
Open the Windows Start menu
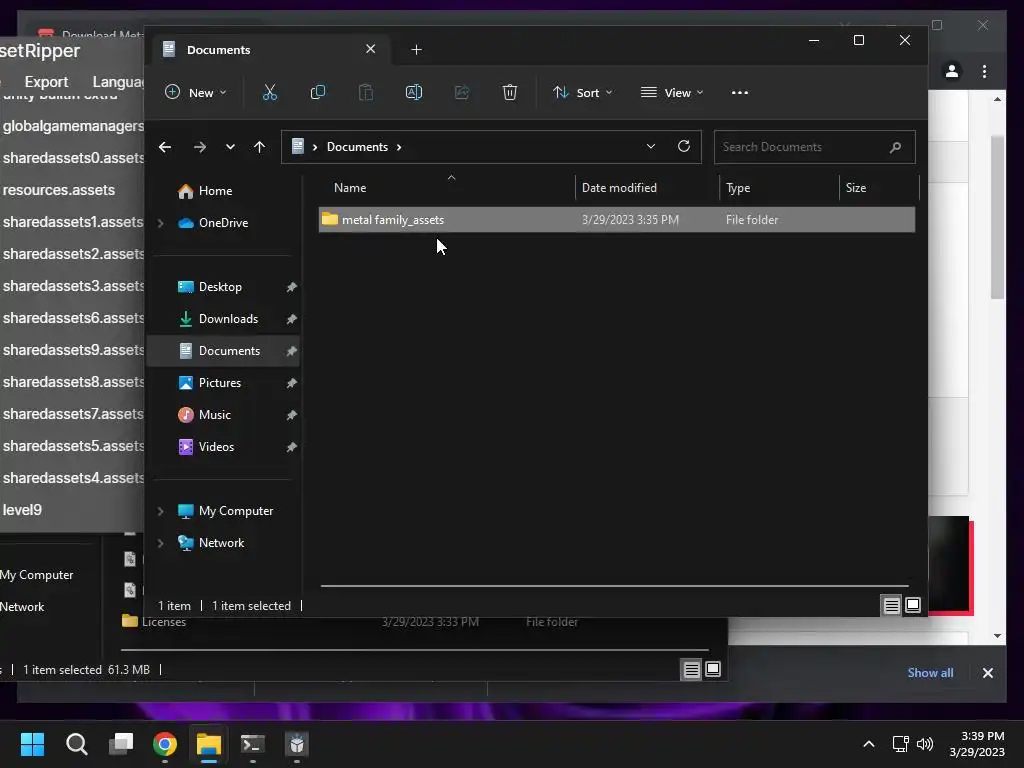point(32,744)
